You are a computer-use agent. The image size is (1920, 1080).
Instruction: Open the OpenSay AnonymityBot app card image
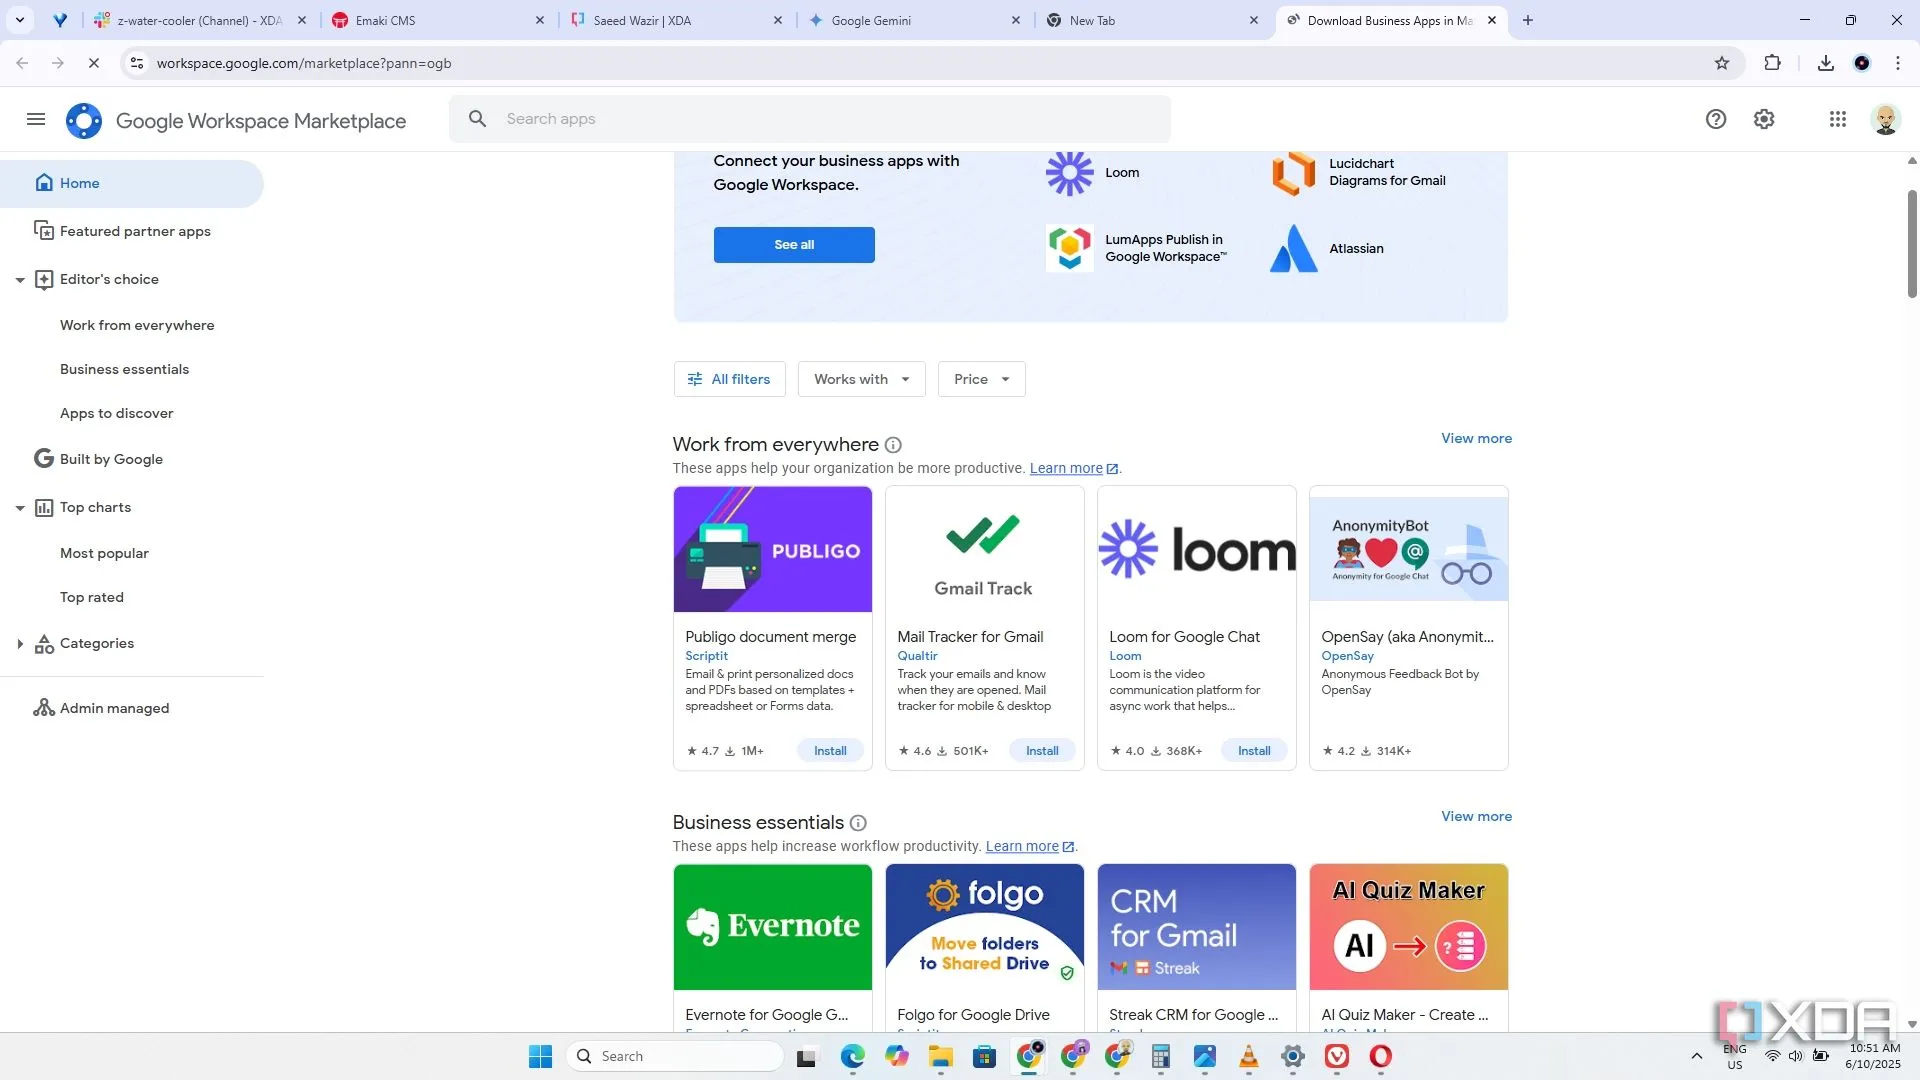pyautogui.click(x=1408, y=549)
